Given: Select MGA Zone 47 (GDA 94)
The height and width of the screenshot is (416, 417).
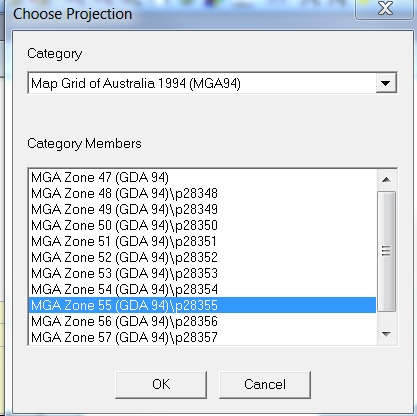Looking at the screenshot, I should coord(202,177).
